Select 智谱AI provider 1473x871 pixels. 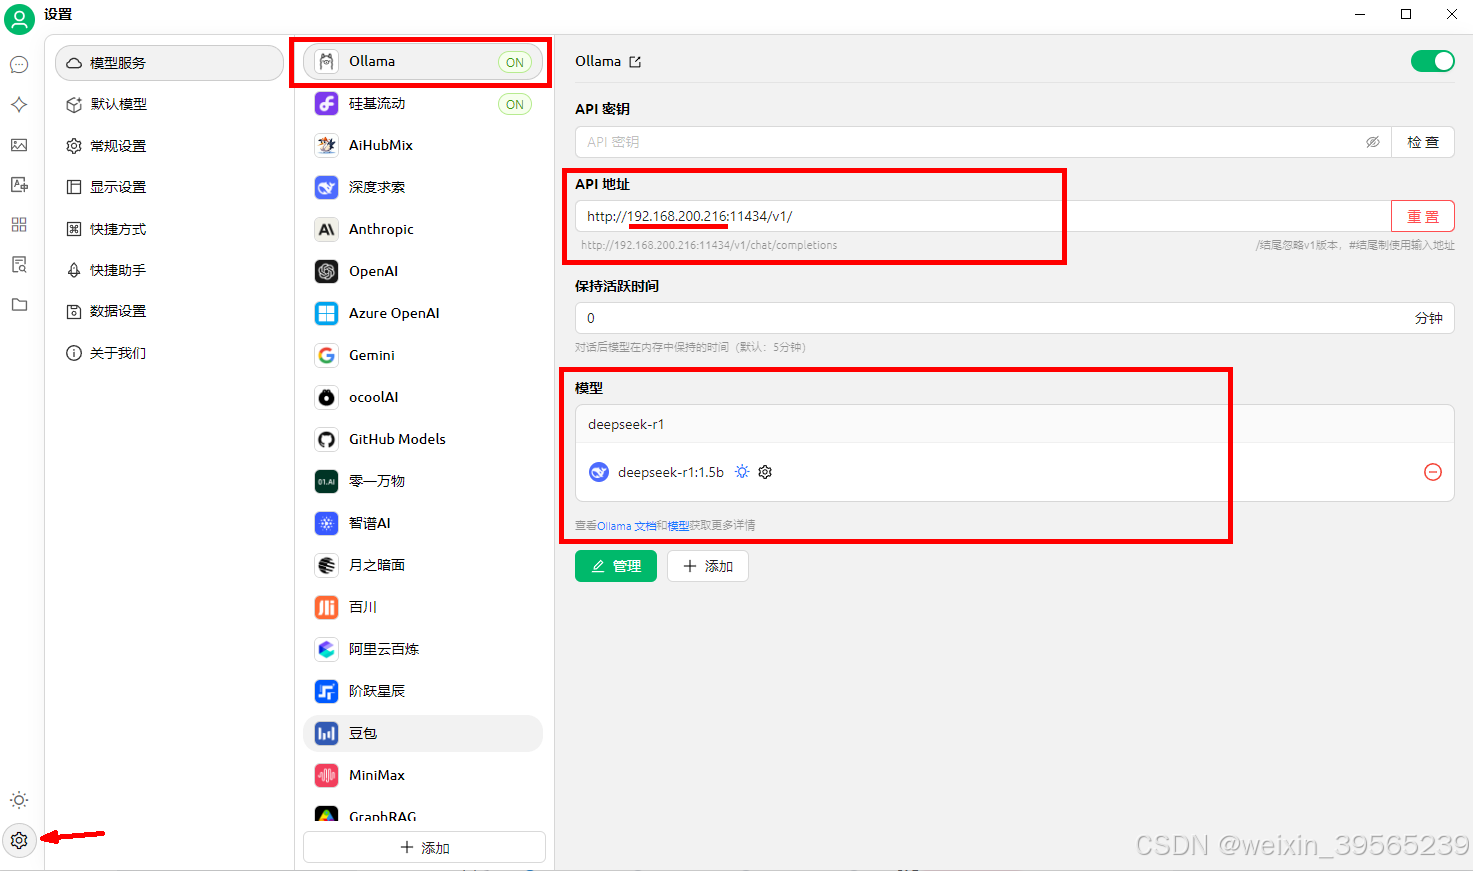(422, 524)
